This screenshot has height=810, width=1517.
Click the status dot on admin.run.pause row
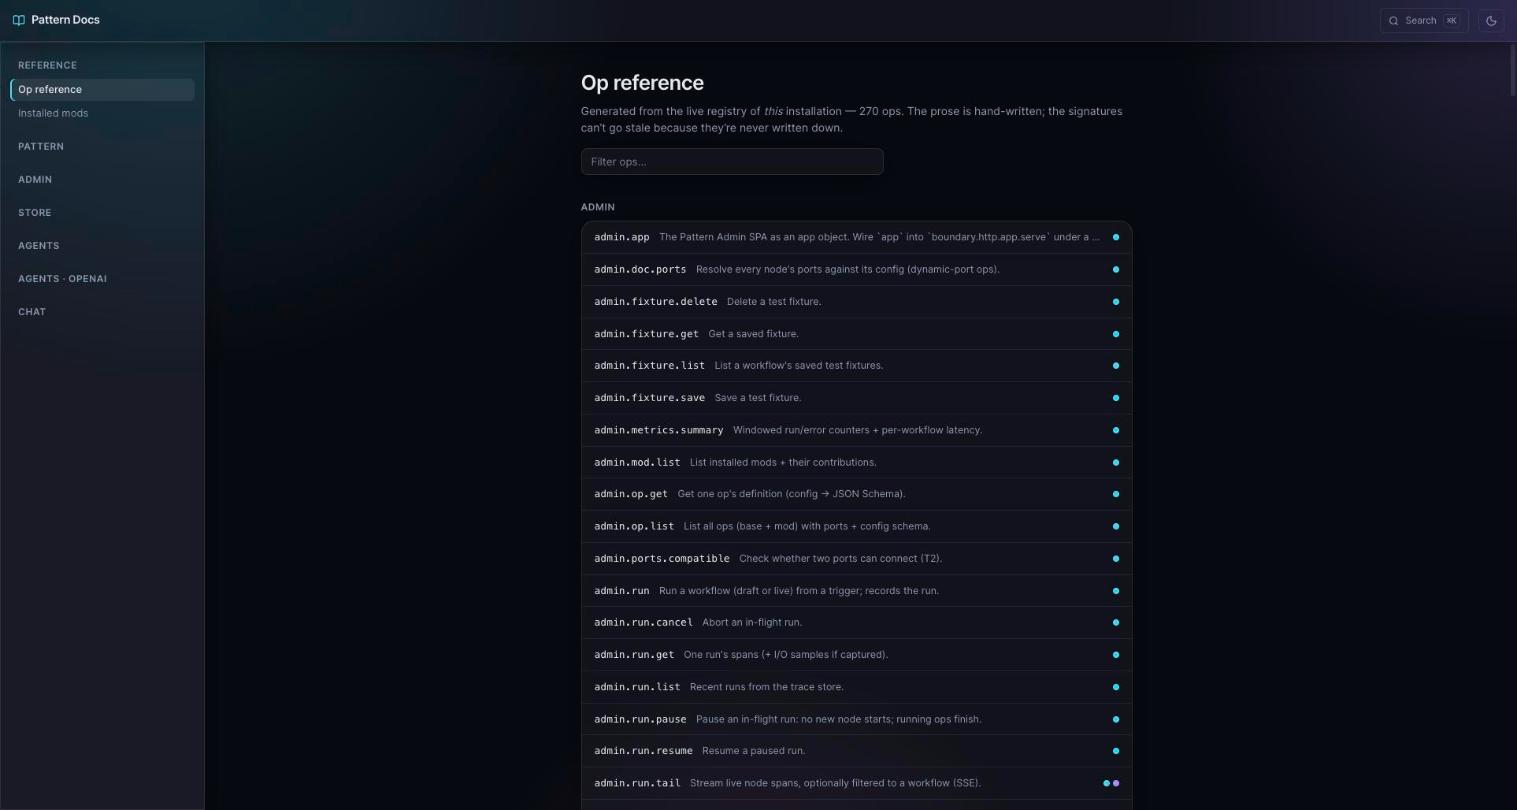1116,719
